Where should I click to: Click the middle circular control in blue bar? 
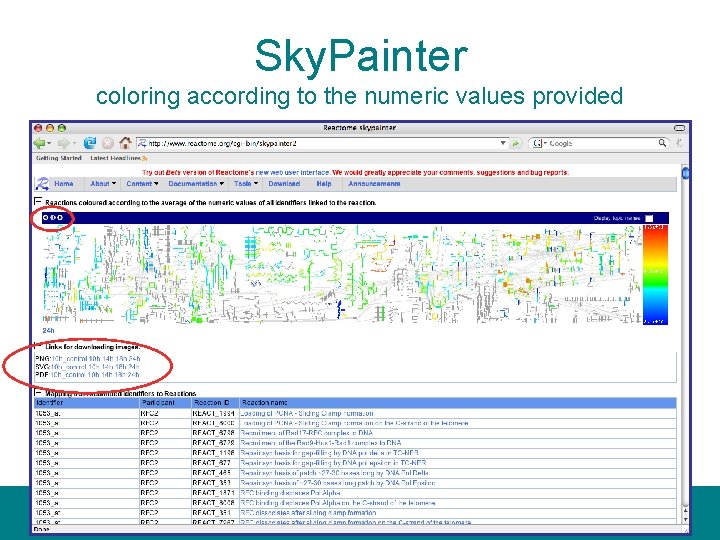coord(53,218)
